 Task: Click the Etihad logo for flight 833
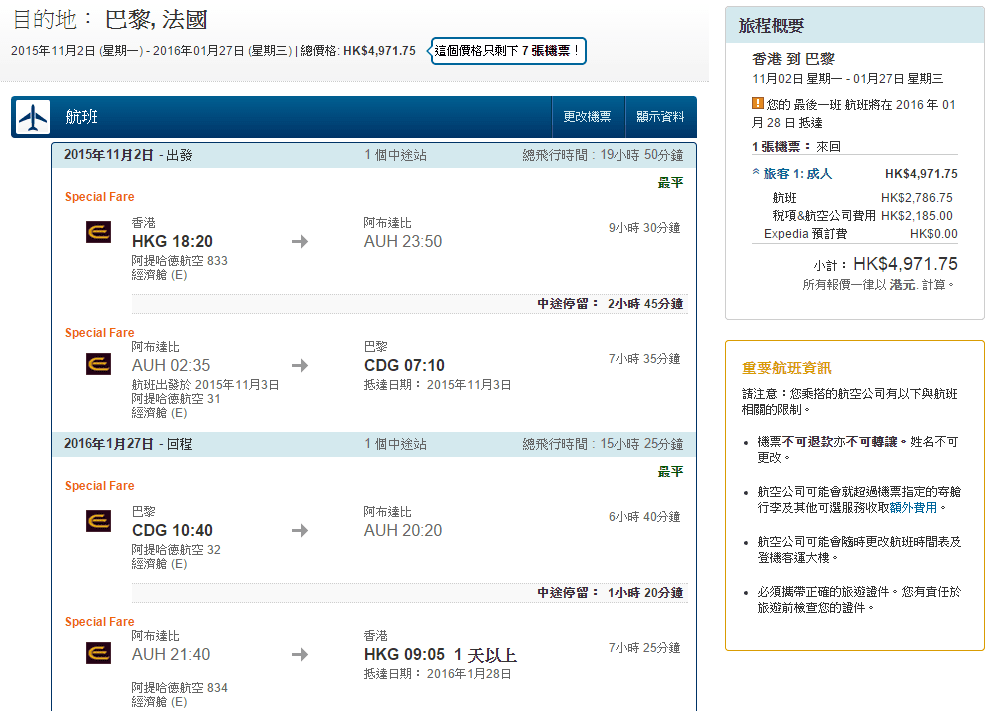pos(98,233)
